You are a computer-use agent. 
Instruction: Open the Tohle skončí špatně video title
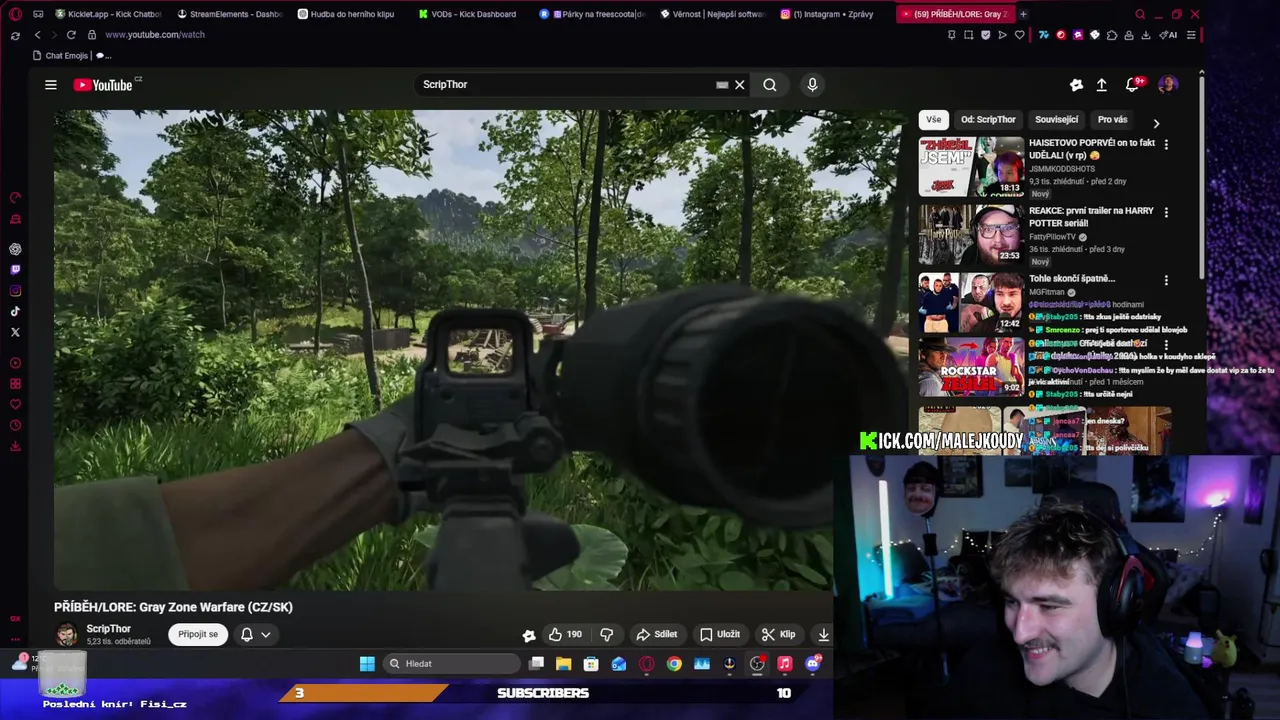(x=1072, y=278)
